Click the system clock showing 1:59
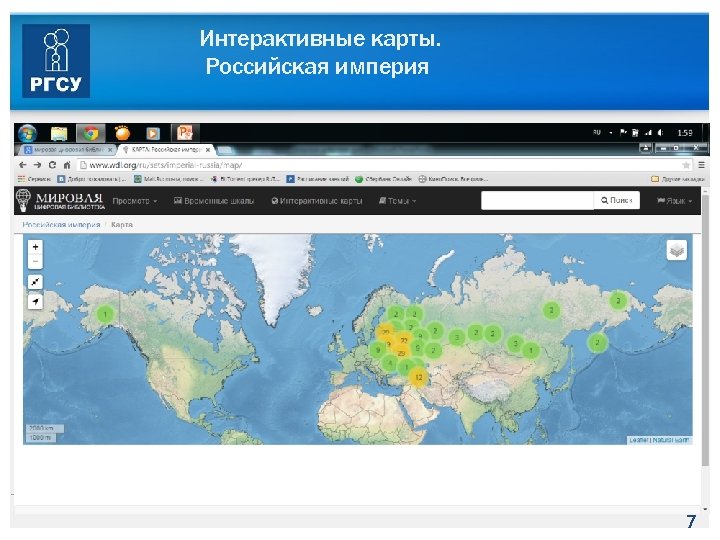 685,133
